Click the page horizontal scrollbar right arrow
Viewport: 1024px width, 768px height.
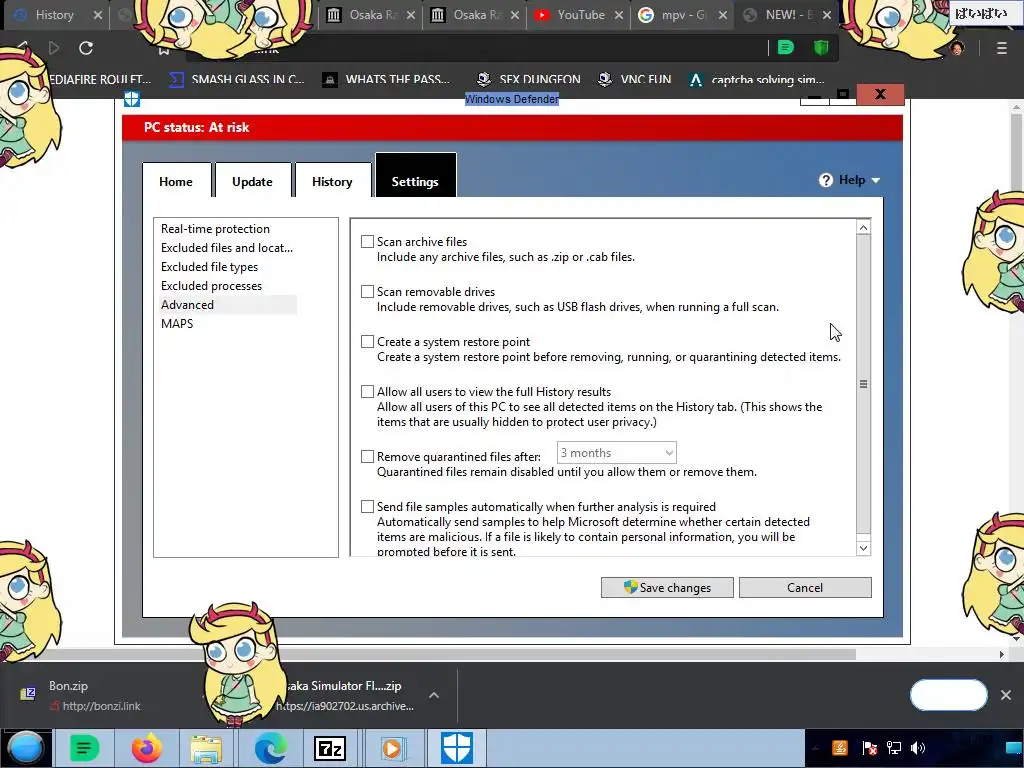click(x=1001, y=654)
